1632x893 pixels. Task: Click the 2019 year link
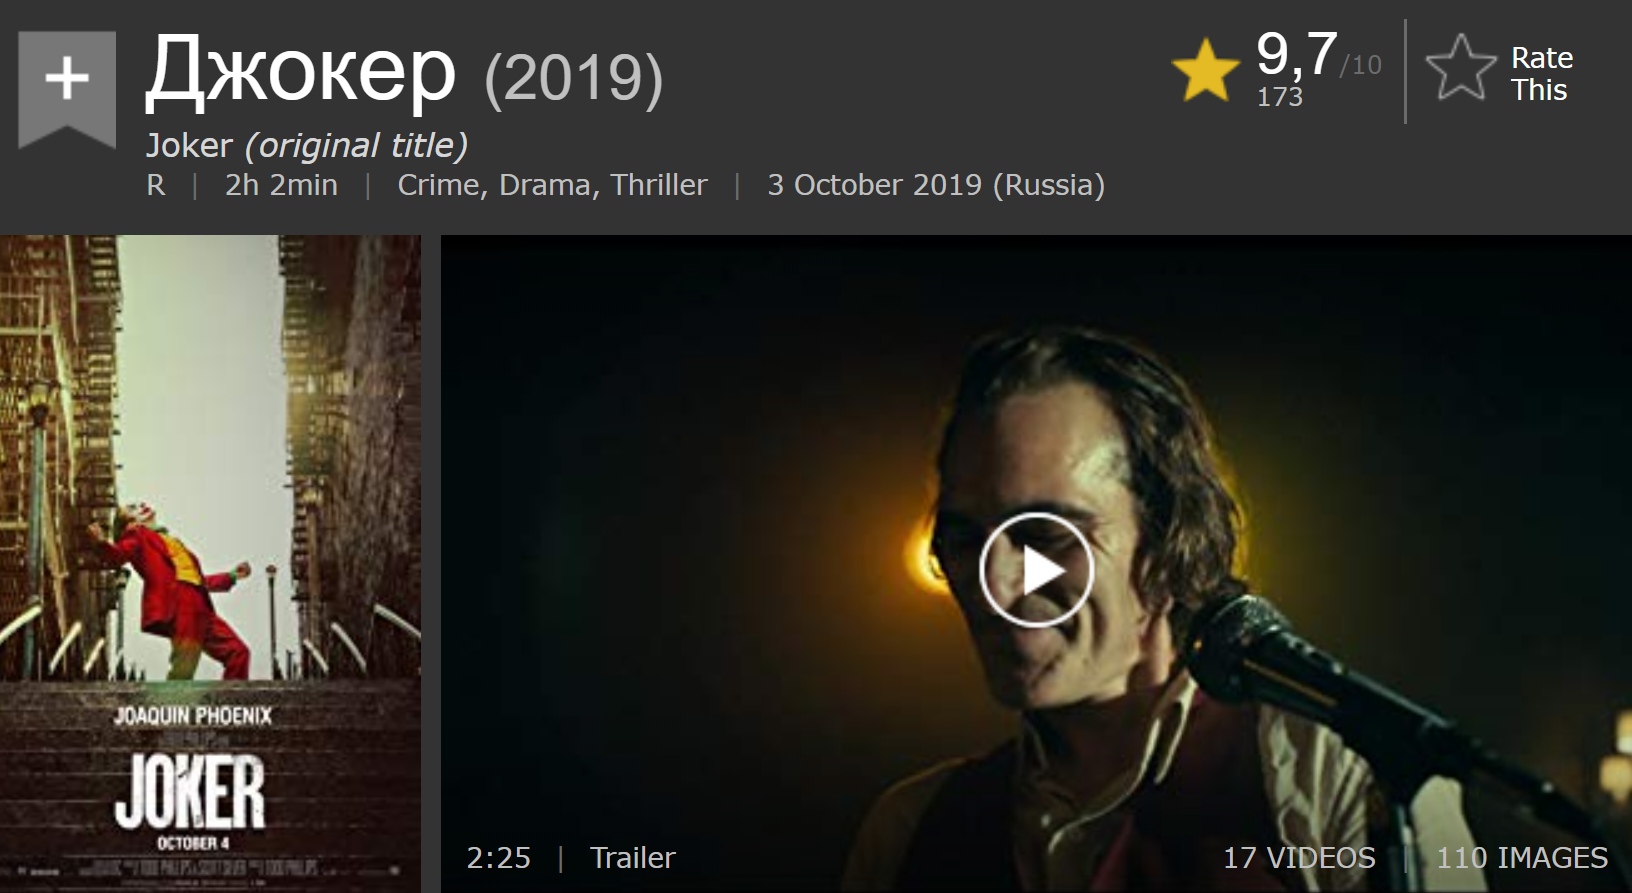tap(574, 78)
